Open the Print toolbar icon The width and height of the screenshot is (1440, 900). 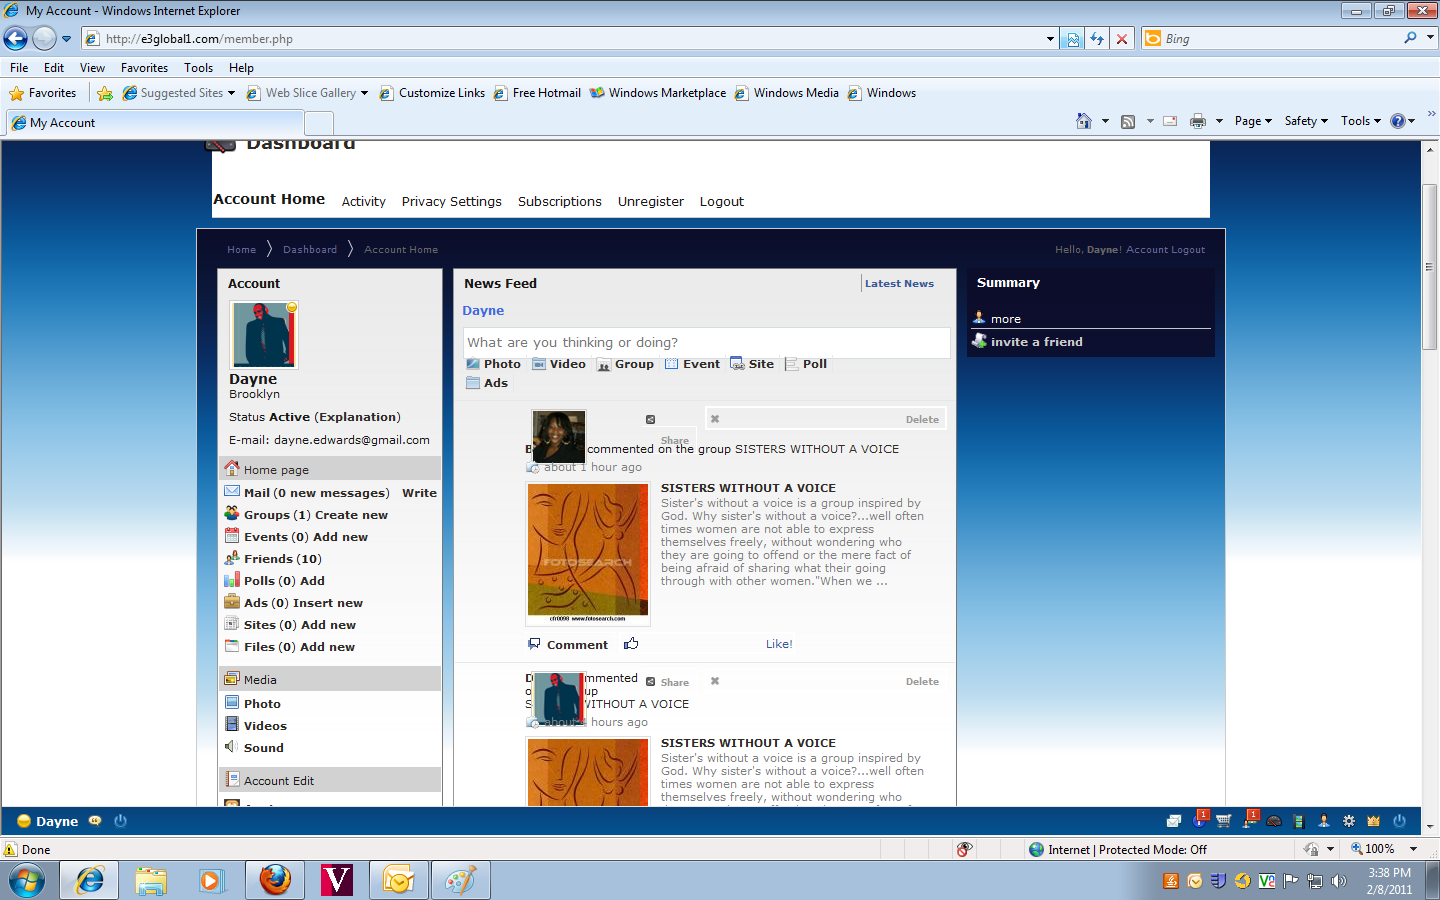tap(1198, 121)
